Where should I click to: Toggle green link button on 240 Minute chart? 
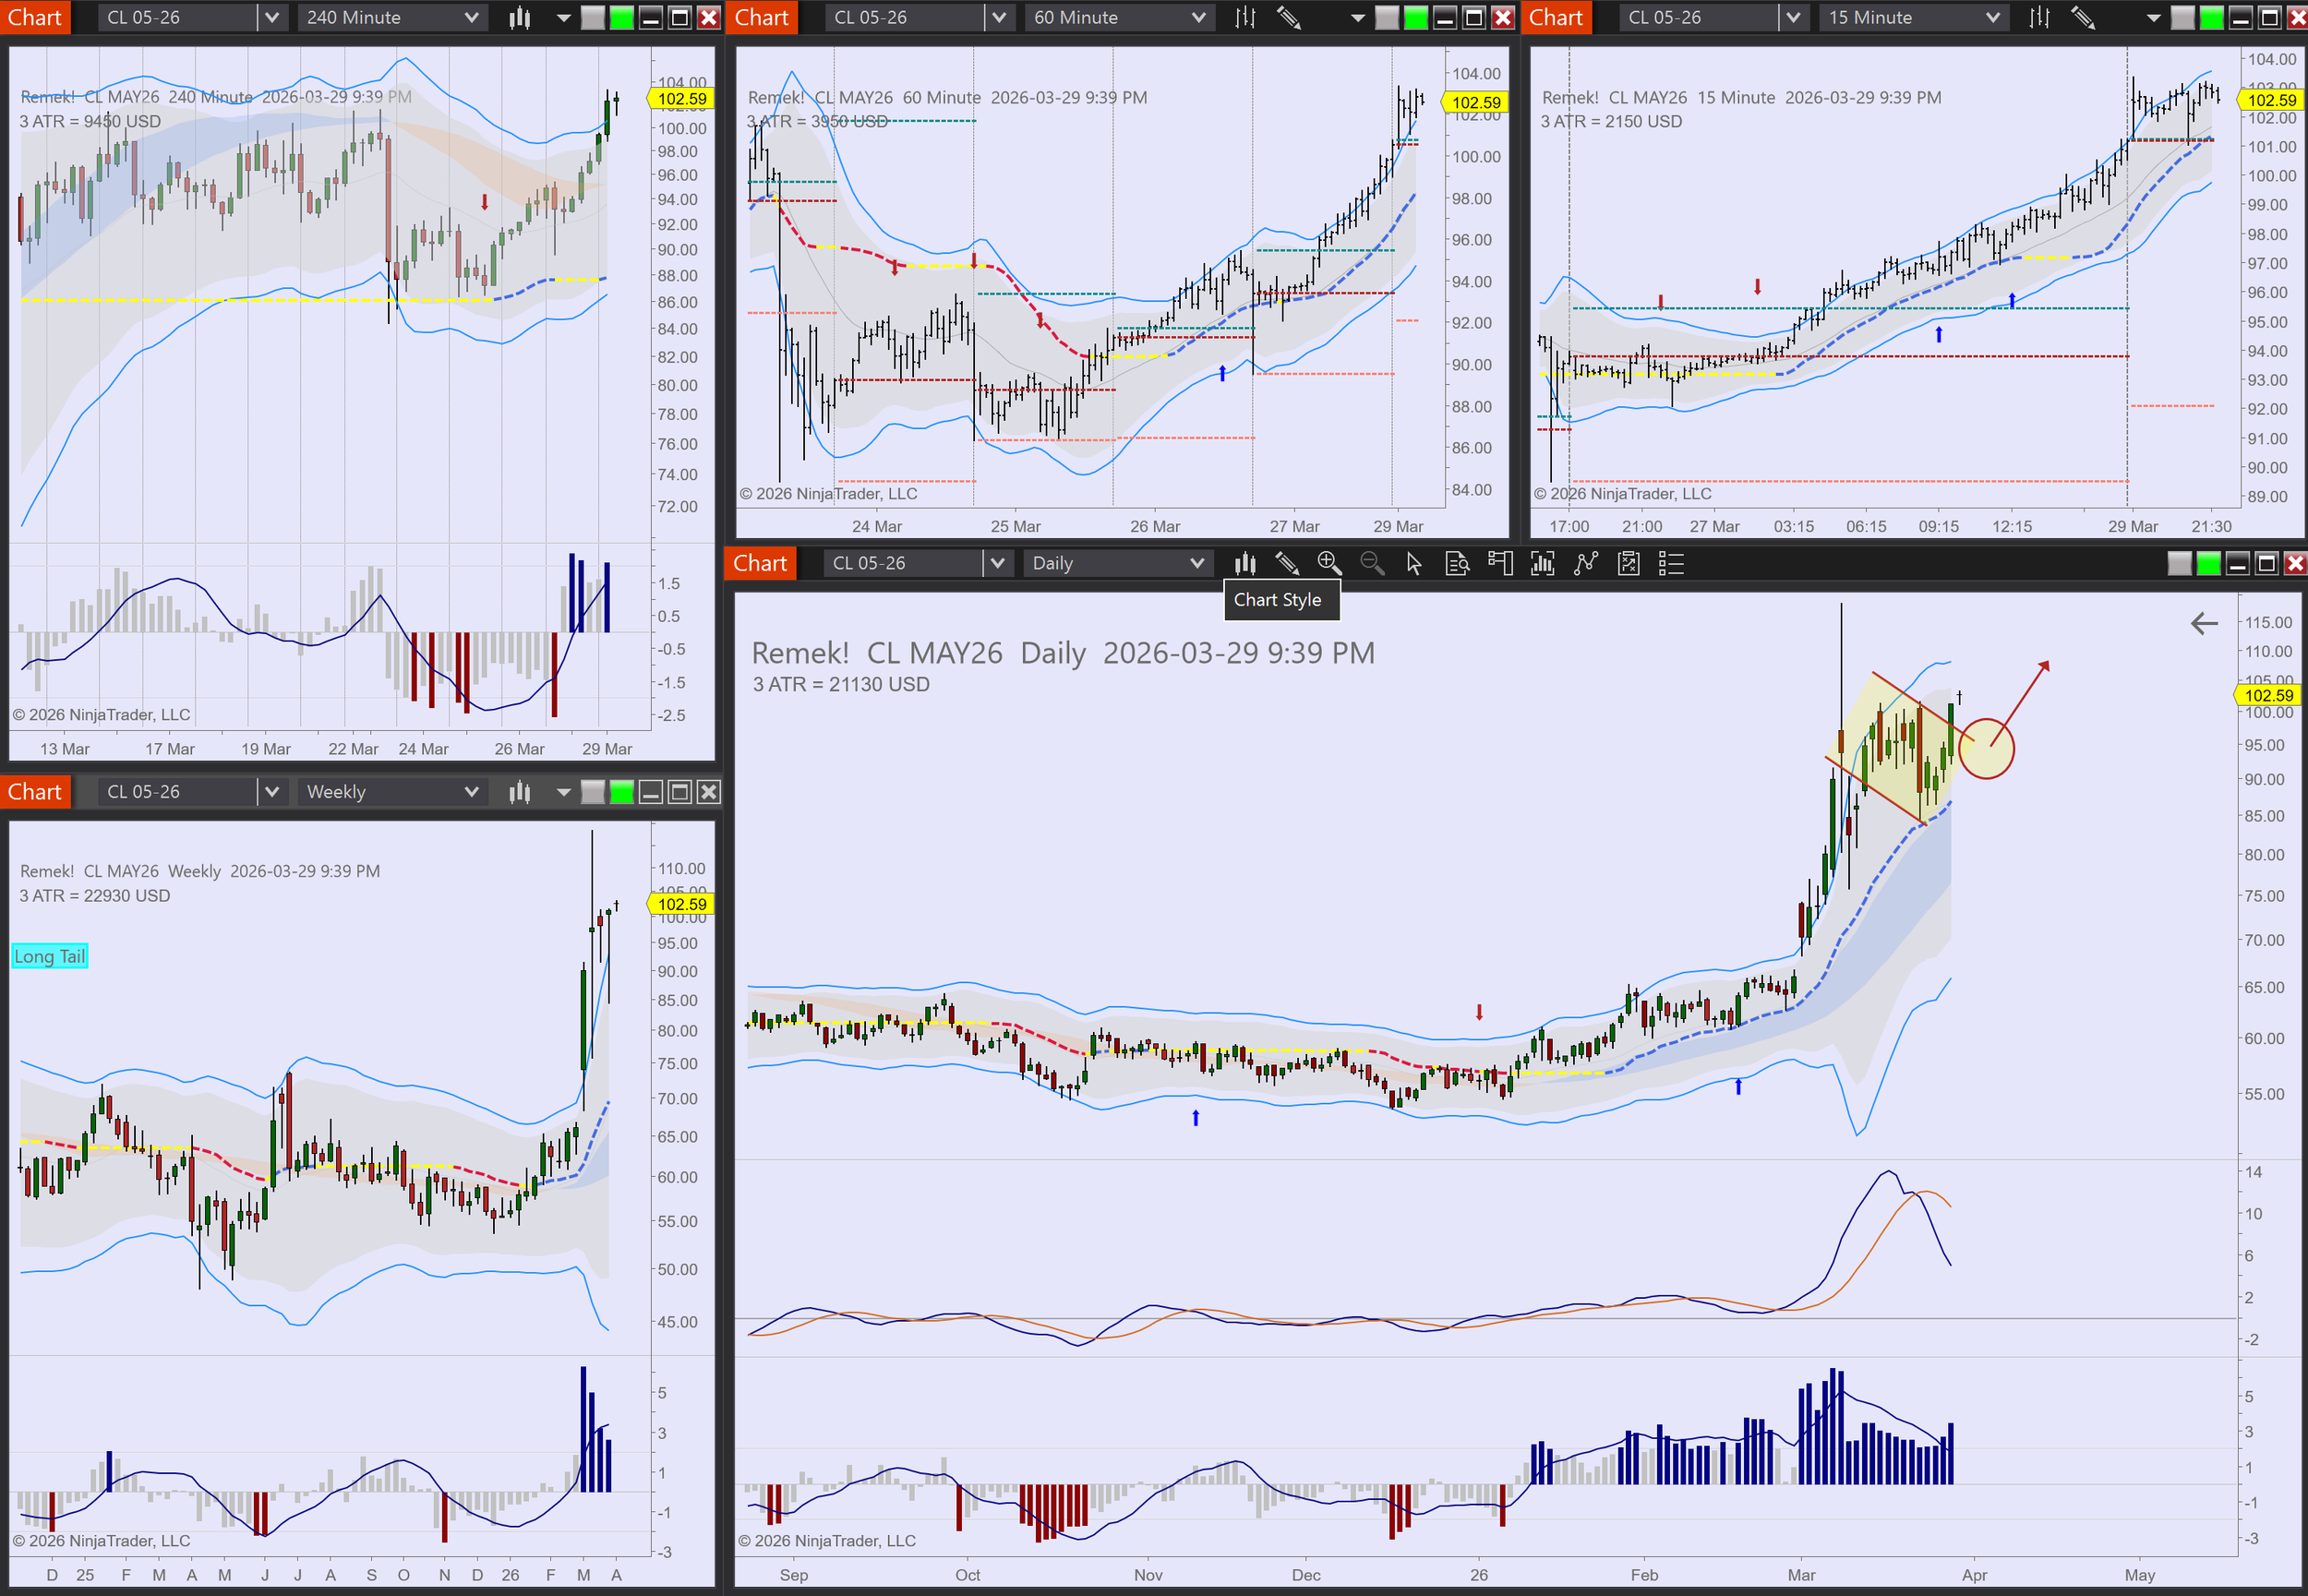pyautogui.click(x=622, y=17)
